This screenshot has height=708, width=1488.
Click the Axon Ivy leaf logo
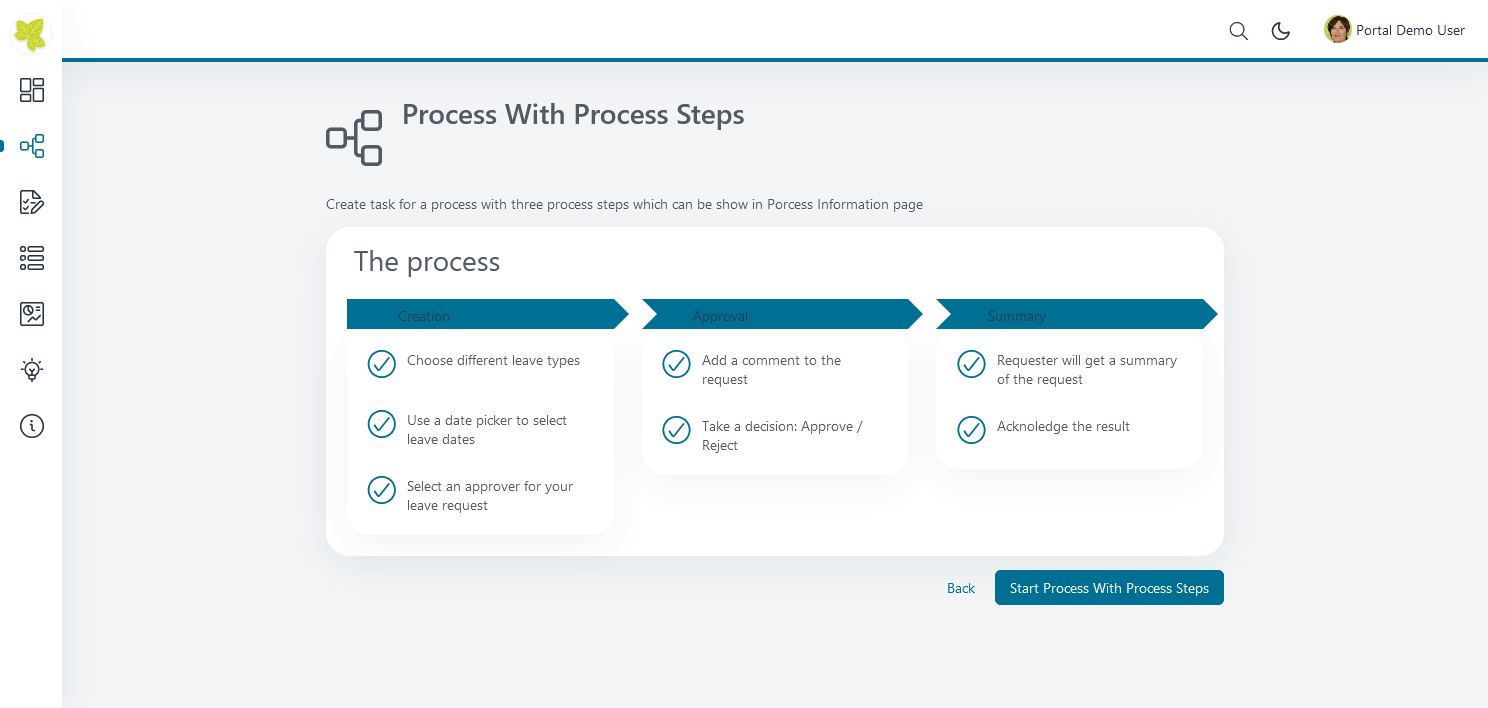click(31, 34)
